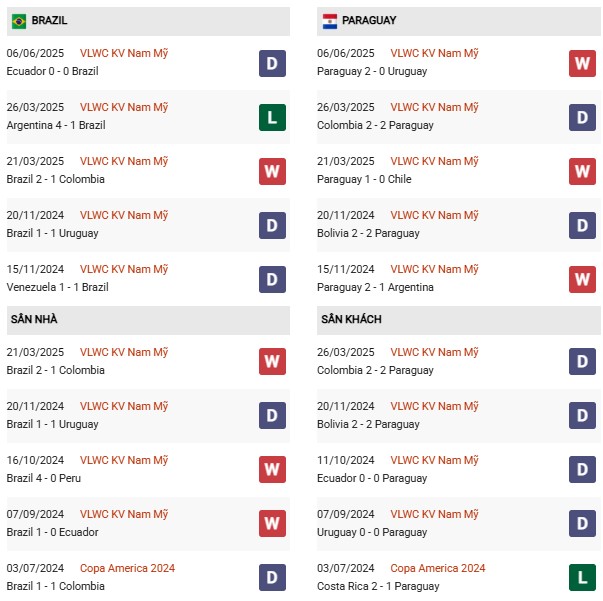Click the W badge for Paraguay 2 - 1 Argentina
This screenshot has height=601, width=603.
click(x=582, y=279)
